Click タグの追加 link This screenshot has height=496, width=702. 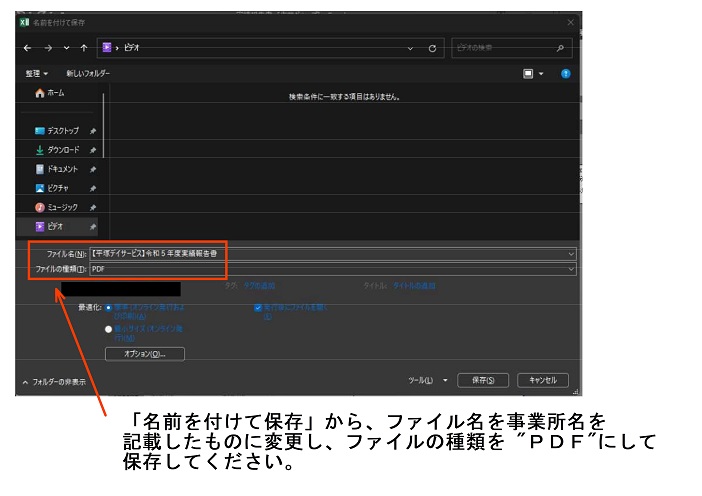259,286
